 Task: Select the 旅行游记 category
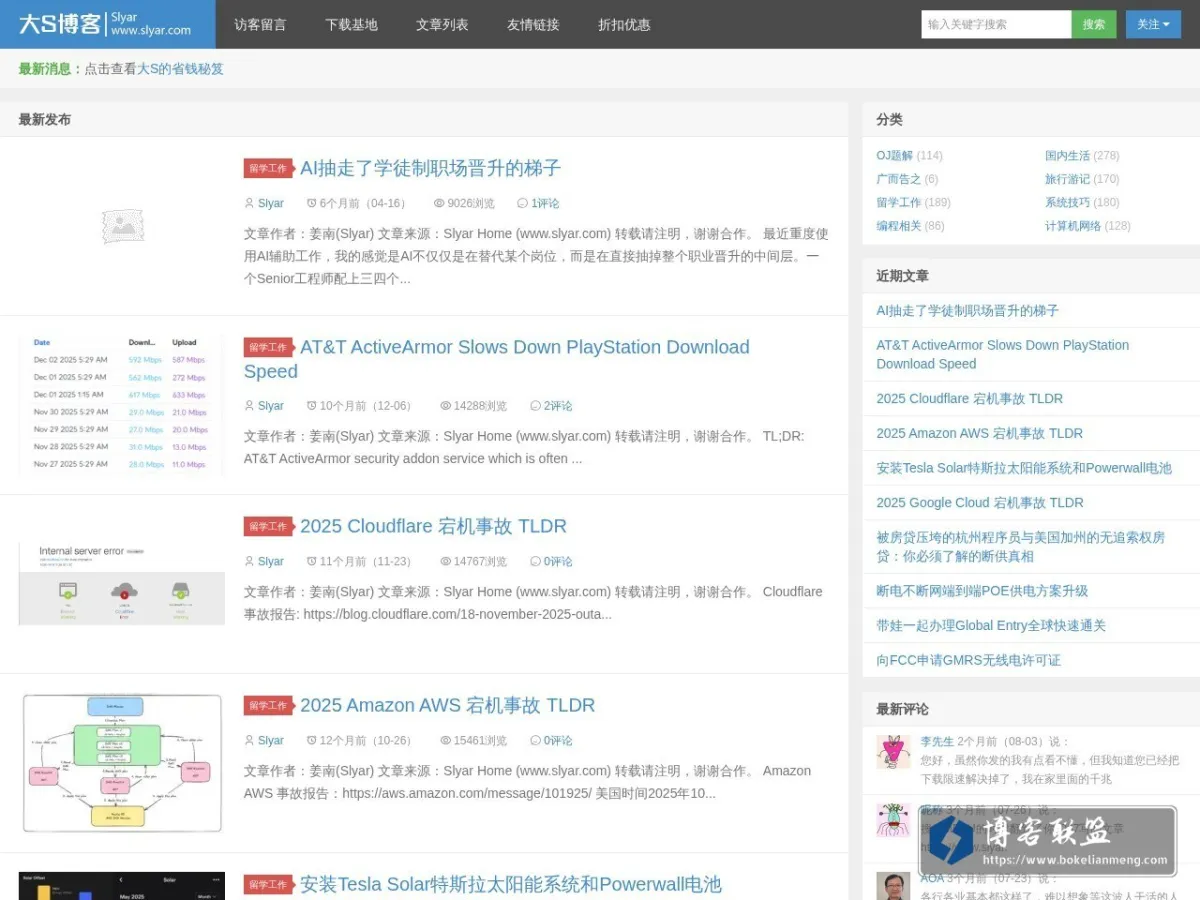click(1067, 179)
